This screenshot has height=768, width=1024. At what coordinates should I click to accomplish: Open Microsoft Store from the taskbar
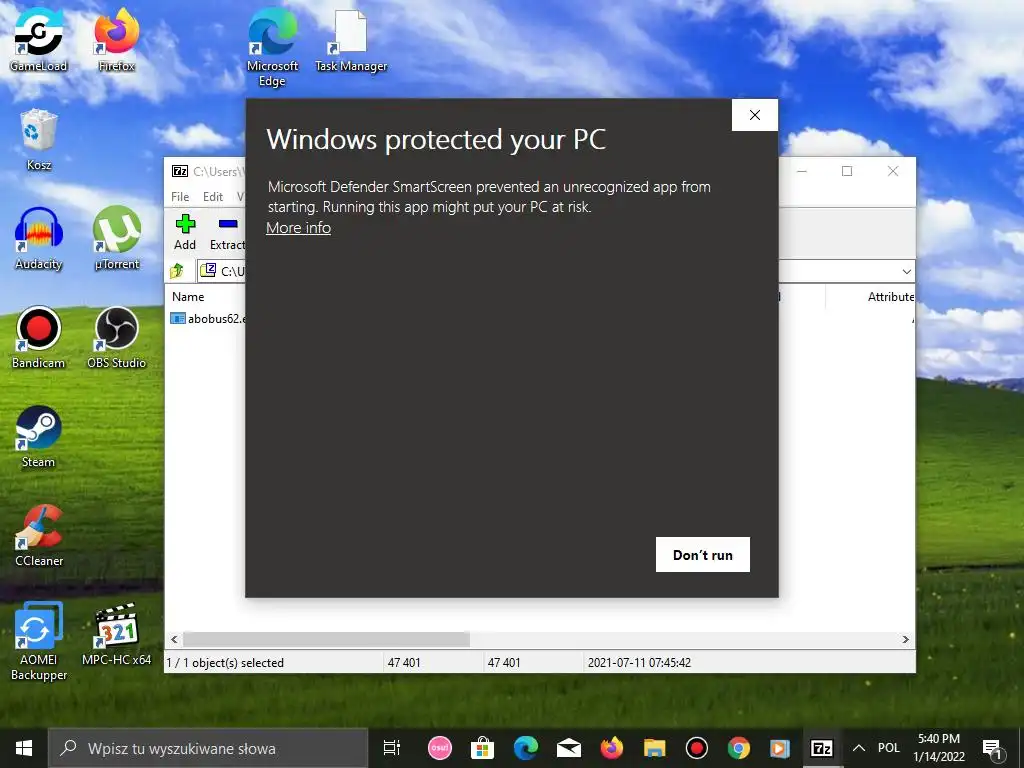(x=483, y=748)
